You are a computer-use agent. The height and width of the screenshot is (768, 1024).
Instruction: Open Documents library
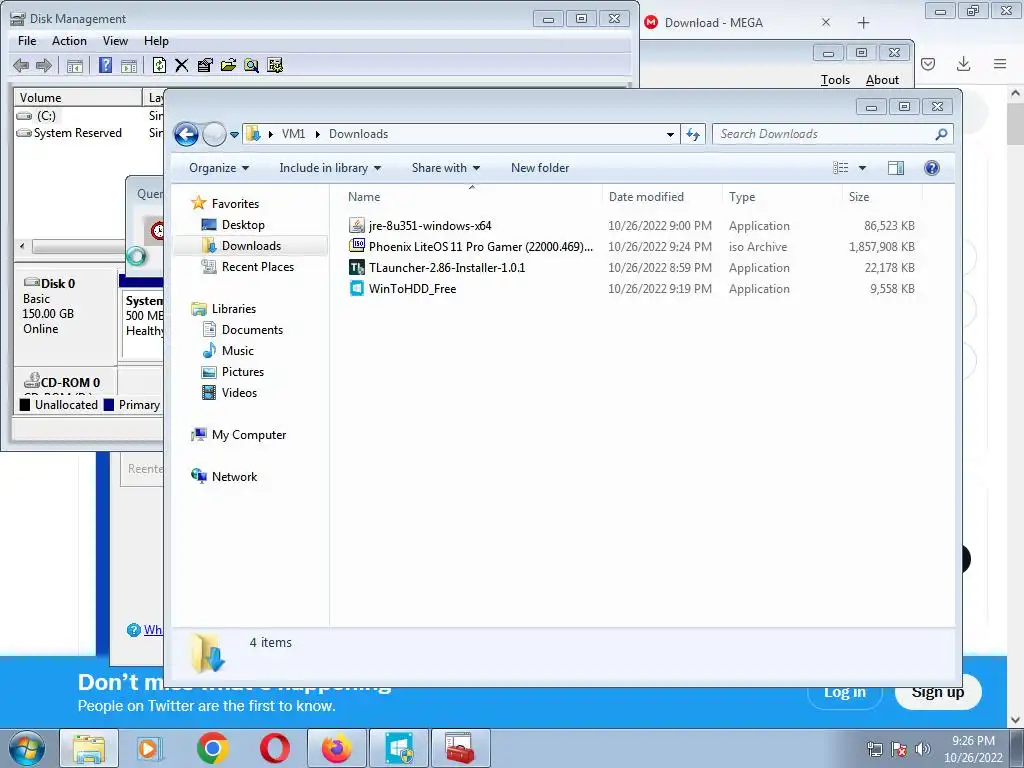(x=252, y=330)
